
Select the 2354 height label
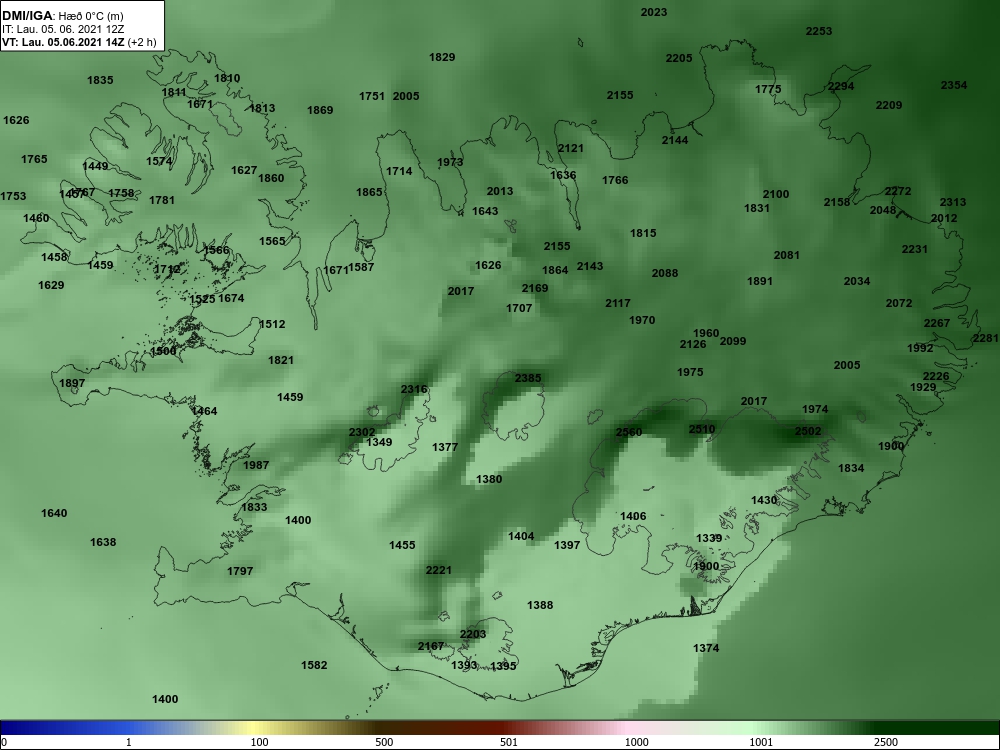(x=953, y=85)
